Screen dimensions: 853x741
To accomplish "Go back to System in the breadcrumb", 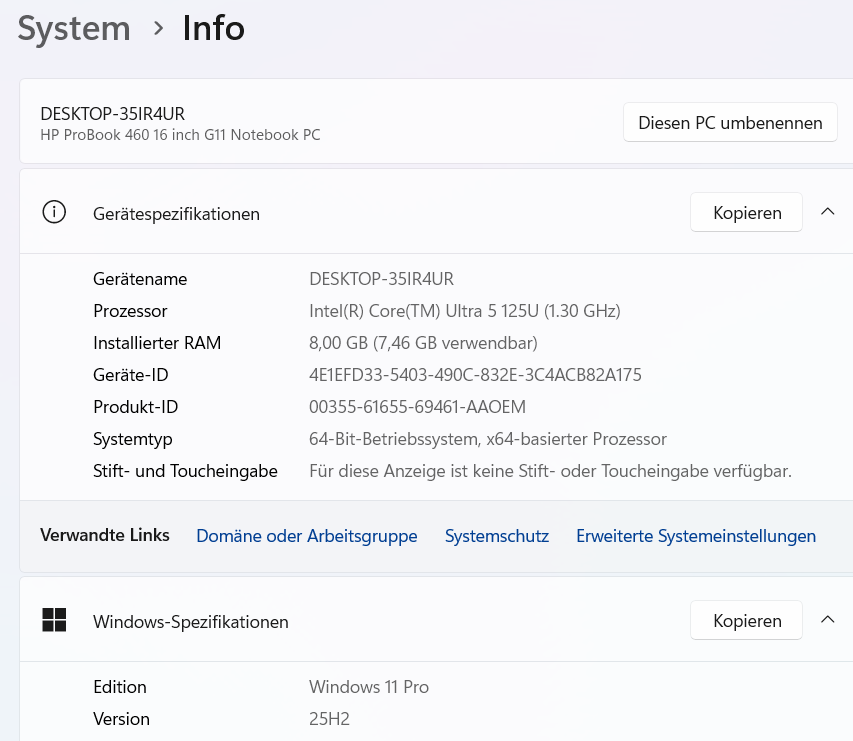I will pyautogui.click(x=74, y=28).
